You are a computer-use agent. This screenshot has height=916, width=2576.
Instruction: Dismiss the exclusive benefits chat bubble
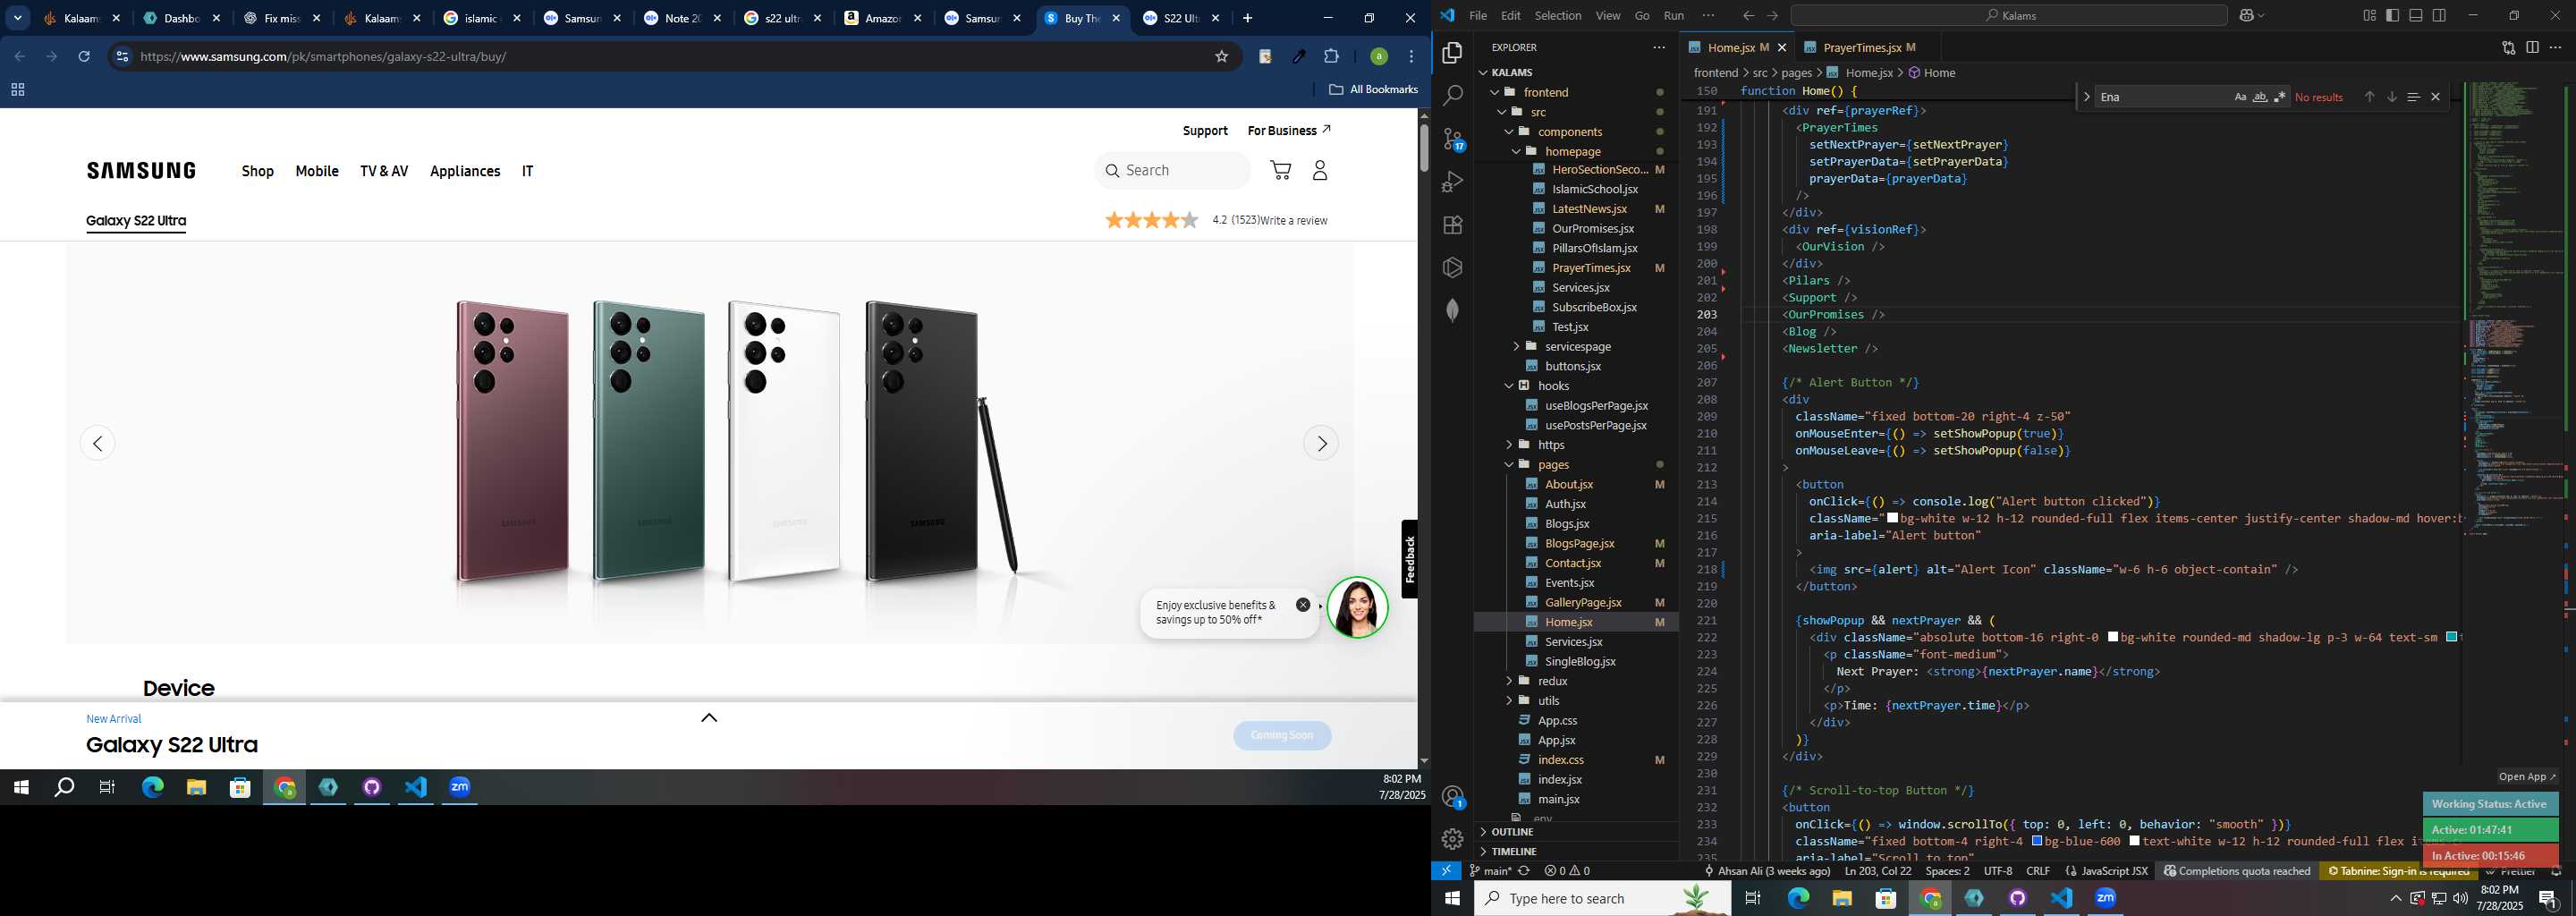tap(1302, 605)
